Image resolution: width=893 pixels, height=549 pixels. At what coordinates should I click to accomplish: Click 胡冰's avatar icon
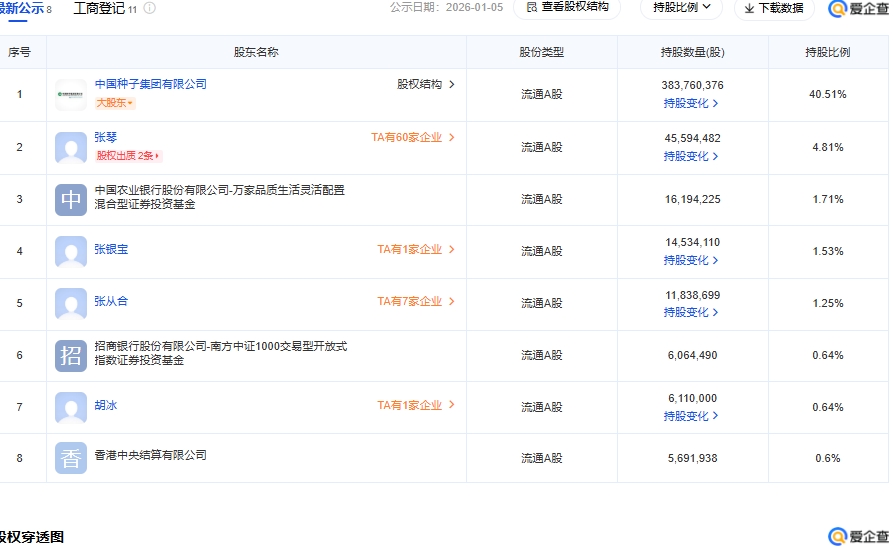[x=71, y=408]
